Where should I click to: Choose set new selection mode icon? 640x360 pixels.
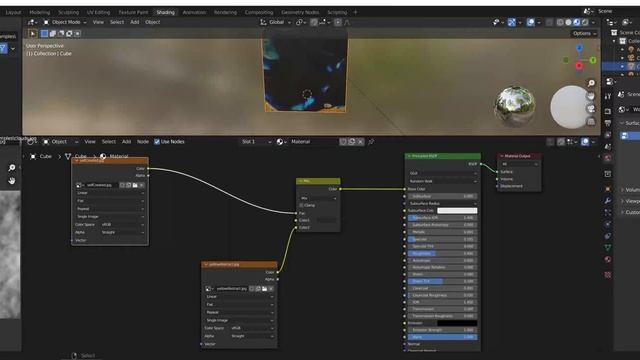click(x=44, y=33)
